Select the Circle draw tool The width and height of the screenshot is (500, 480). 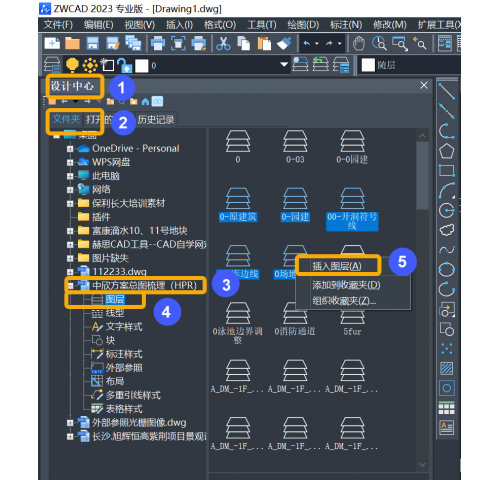click(447, 210)
